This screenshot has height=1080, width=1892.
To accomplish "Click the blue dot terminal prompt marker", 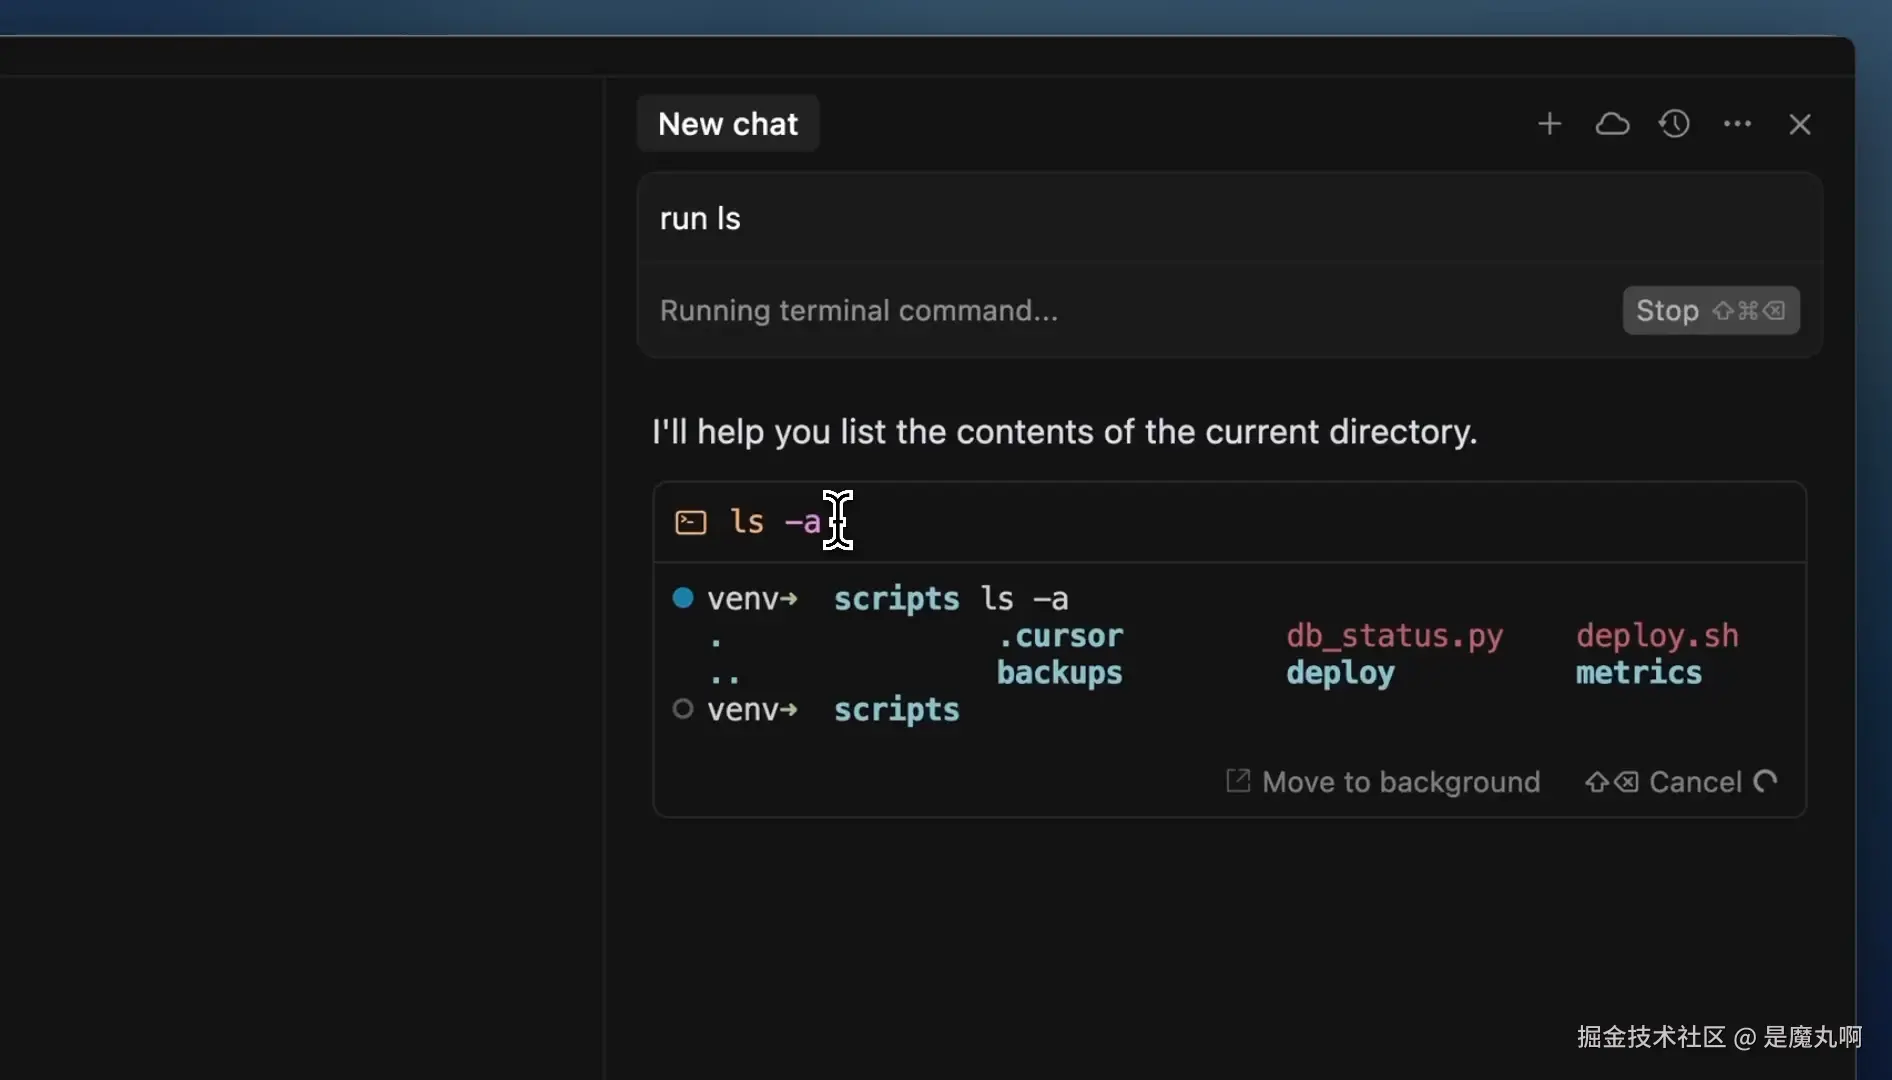I will point(683,598).
